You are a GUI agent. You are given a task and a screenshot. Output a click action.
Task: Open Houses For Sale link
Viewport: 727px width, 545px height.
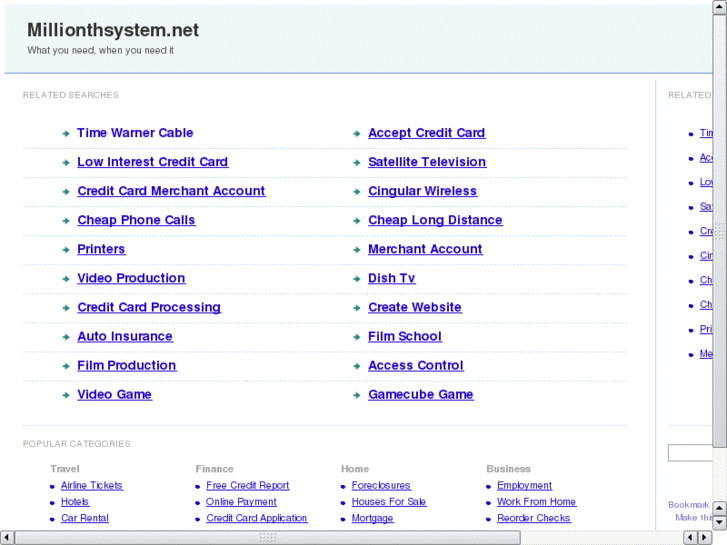point(389,502)
